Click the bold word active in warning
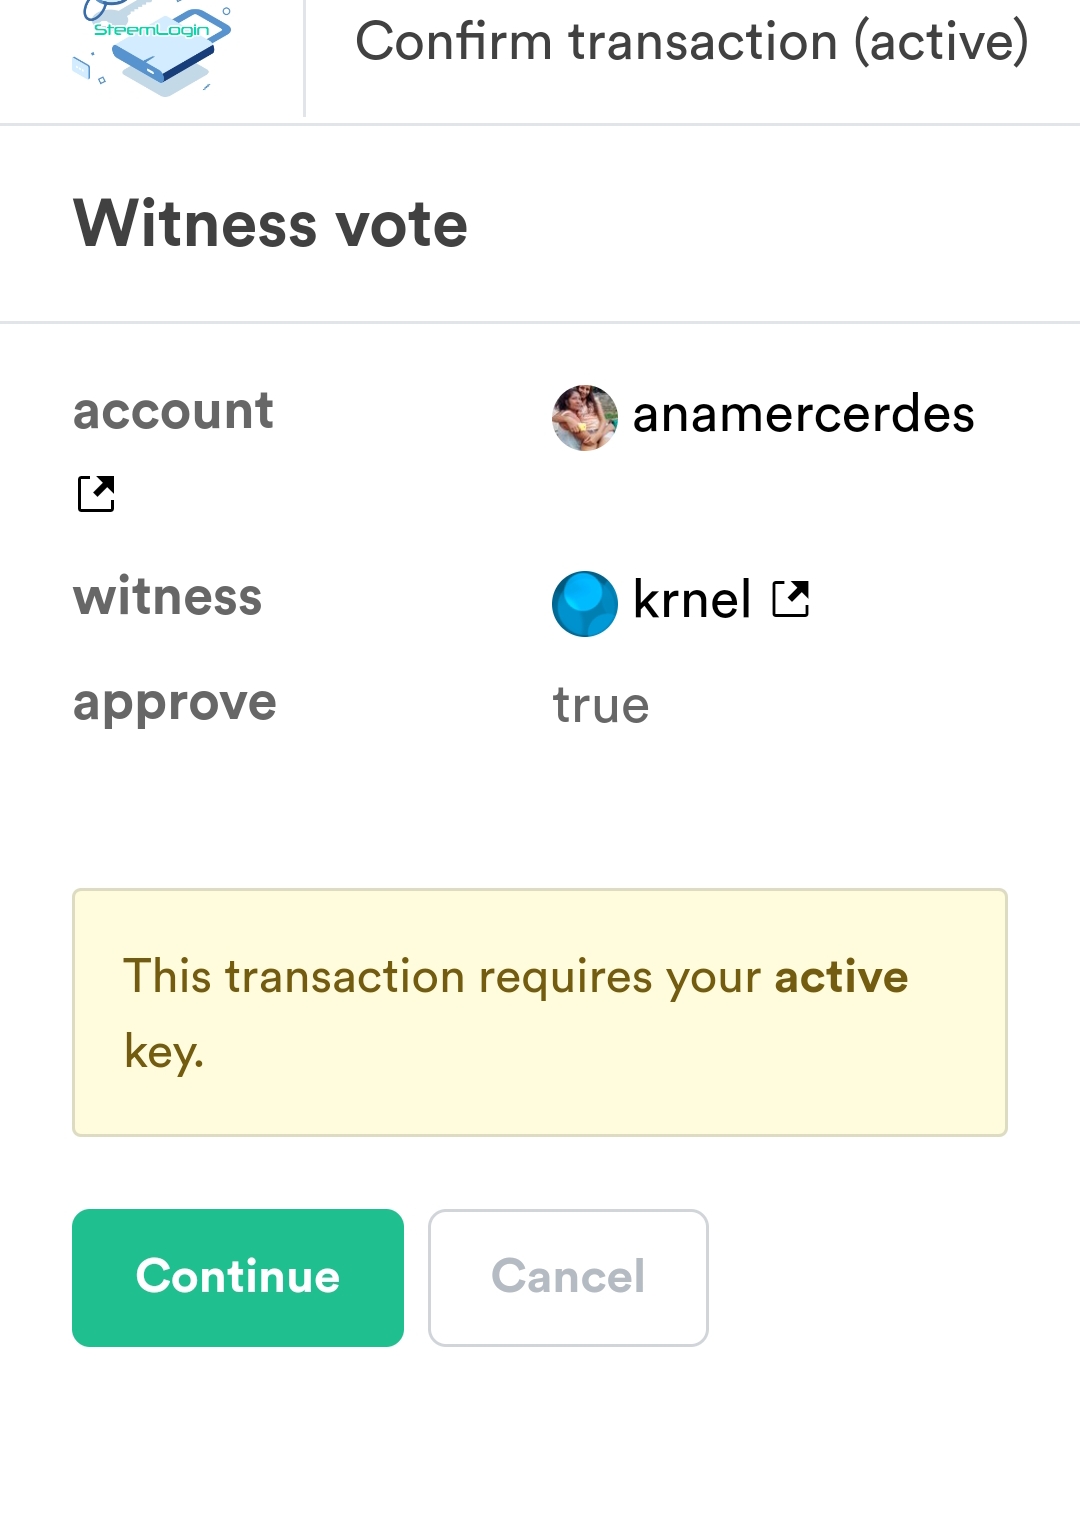Screen dimensions: 1080x1536 (x=841, y=977)
